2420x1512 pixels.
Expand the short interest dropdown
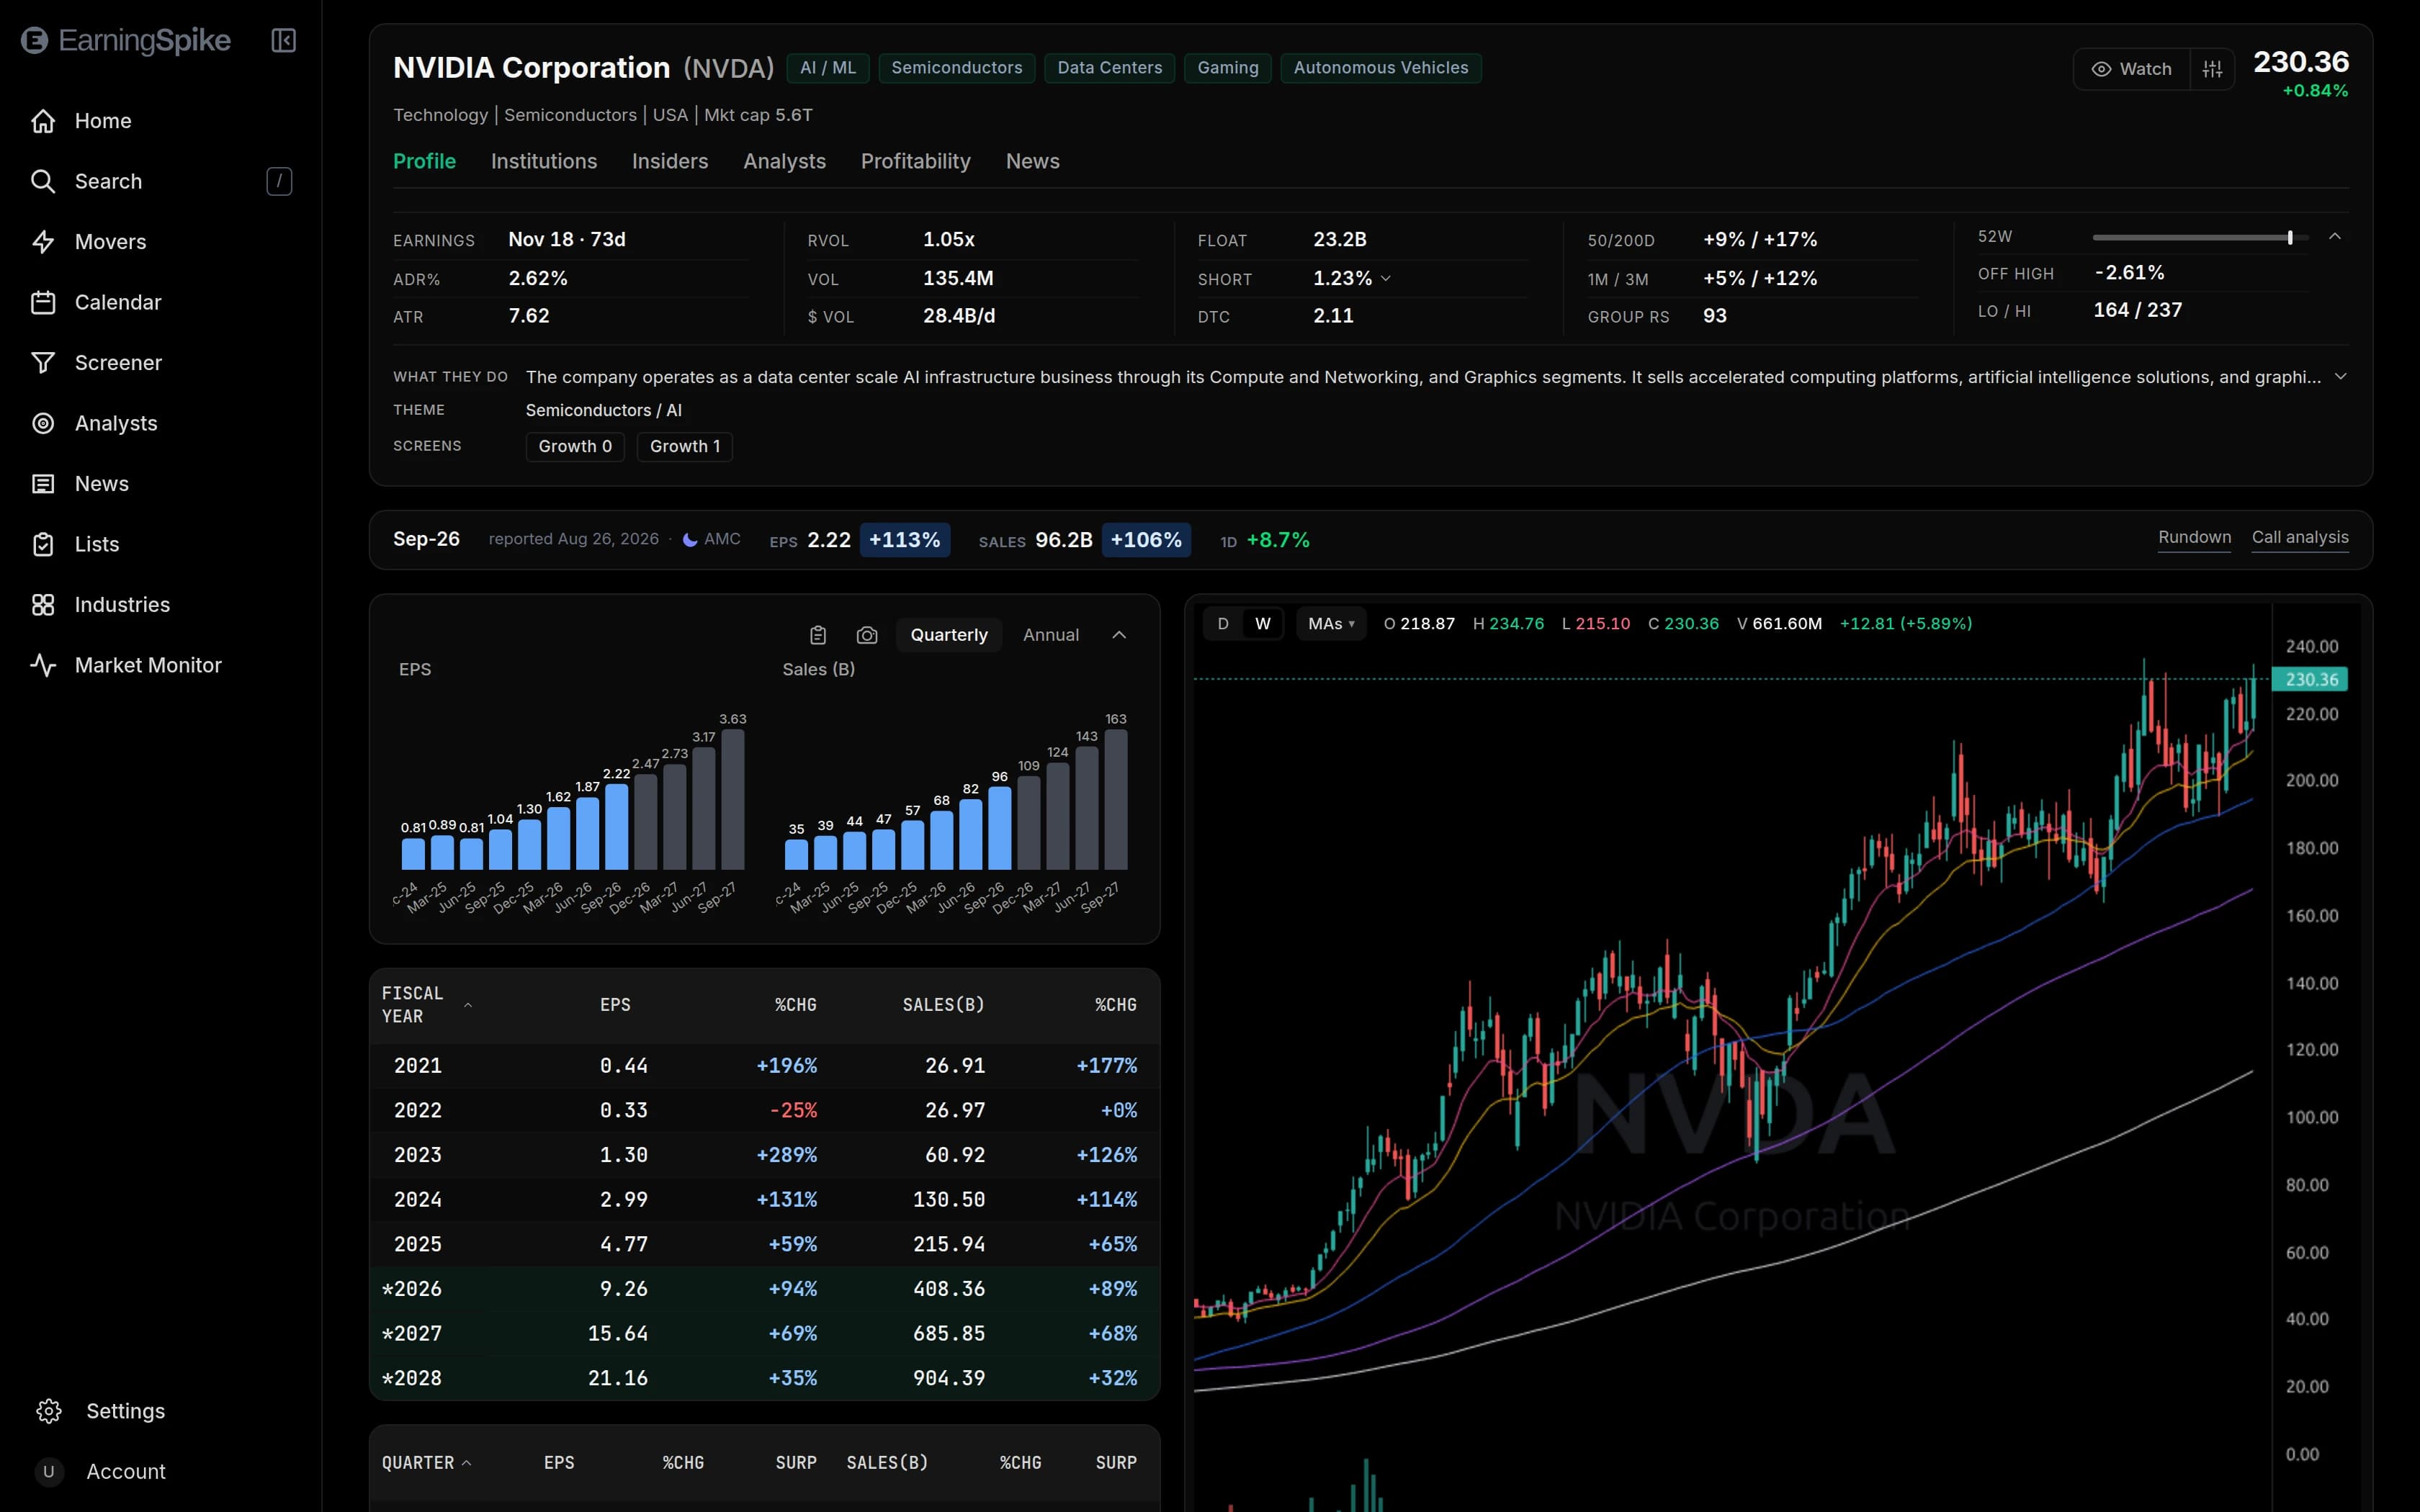click(x=1386, y=279)
